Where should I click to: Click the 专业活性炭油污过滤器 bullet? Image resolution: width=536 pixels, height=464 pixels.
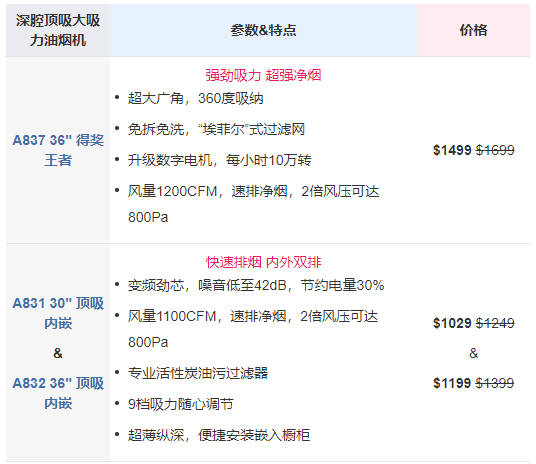coord(198,373)
